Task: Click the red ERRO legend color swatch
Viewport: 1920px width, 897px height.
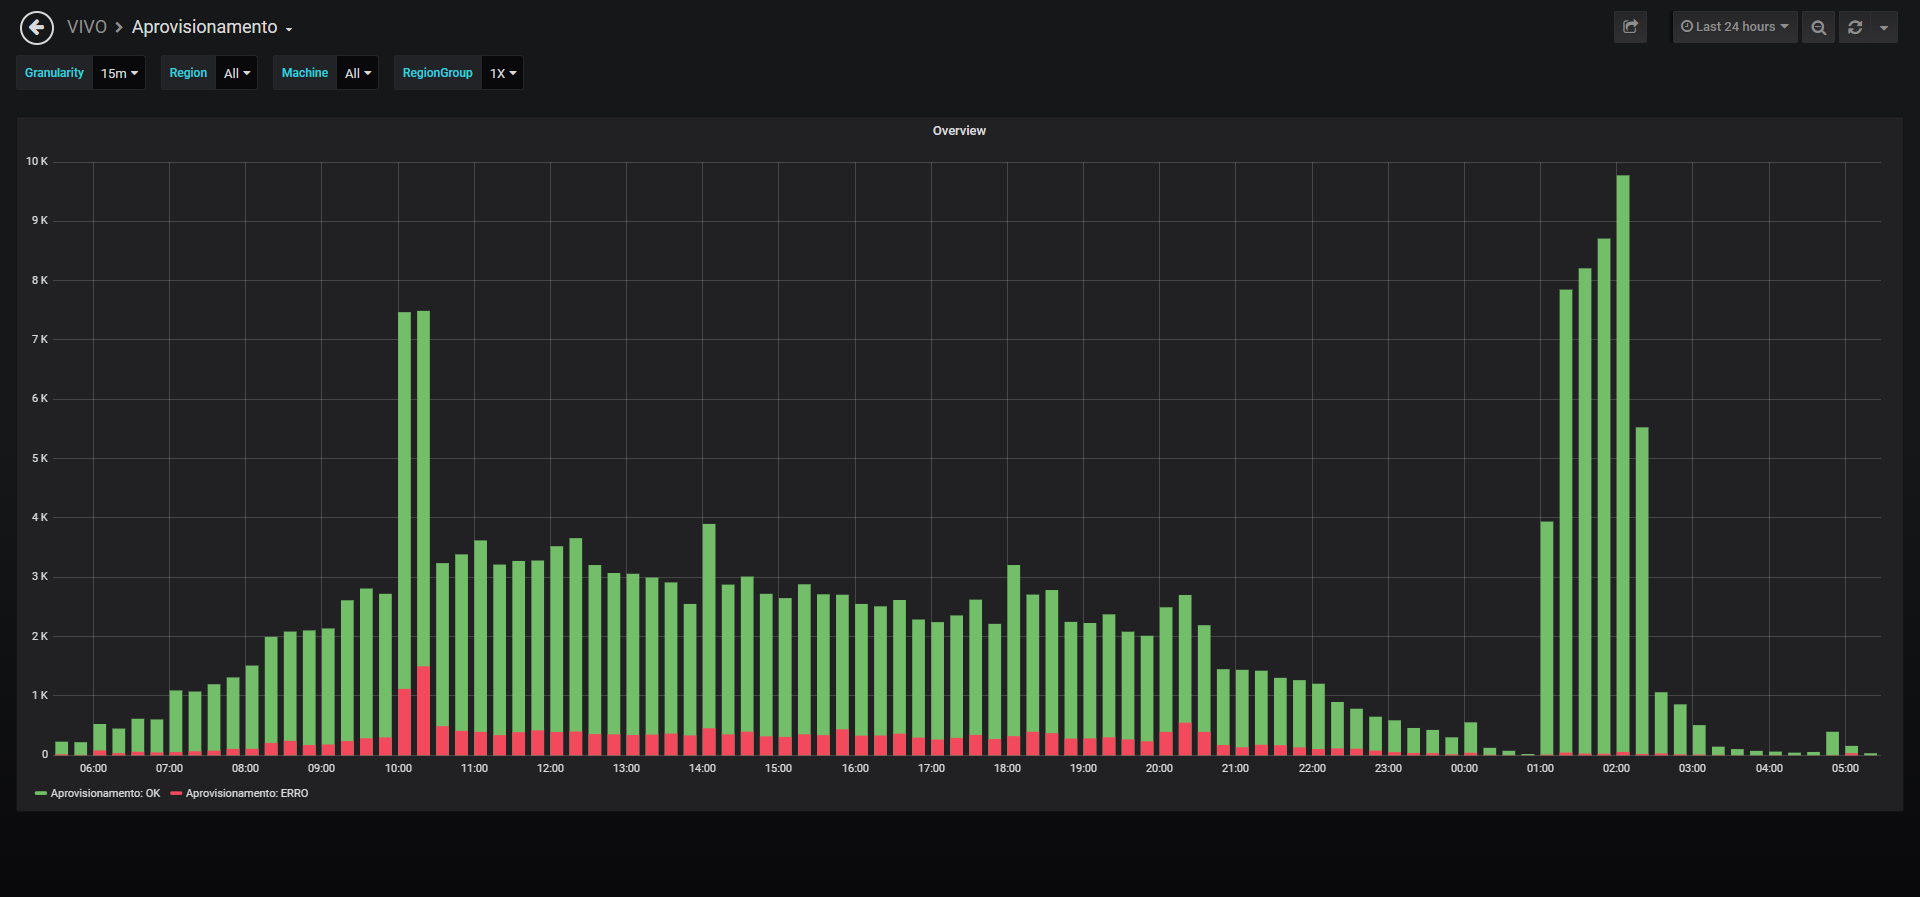Action: point(176,793)
